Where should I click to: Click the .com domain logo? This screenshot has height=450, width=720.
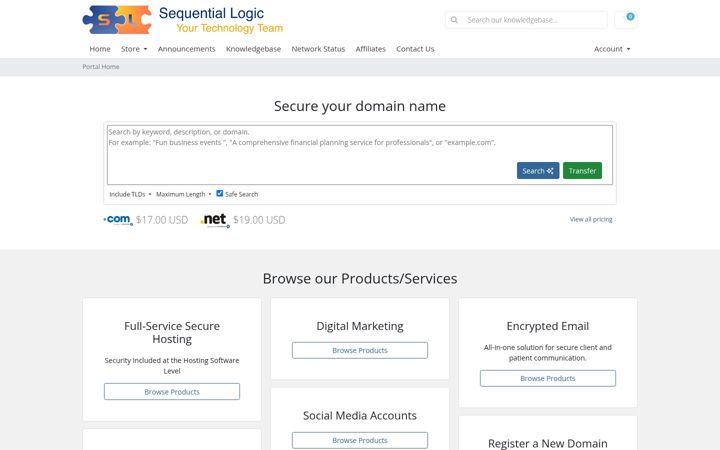tap(118, 220)
